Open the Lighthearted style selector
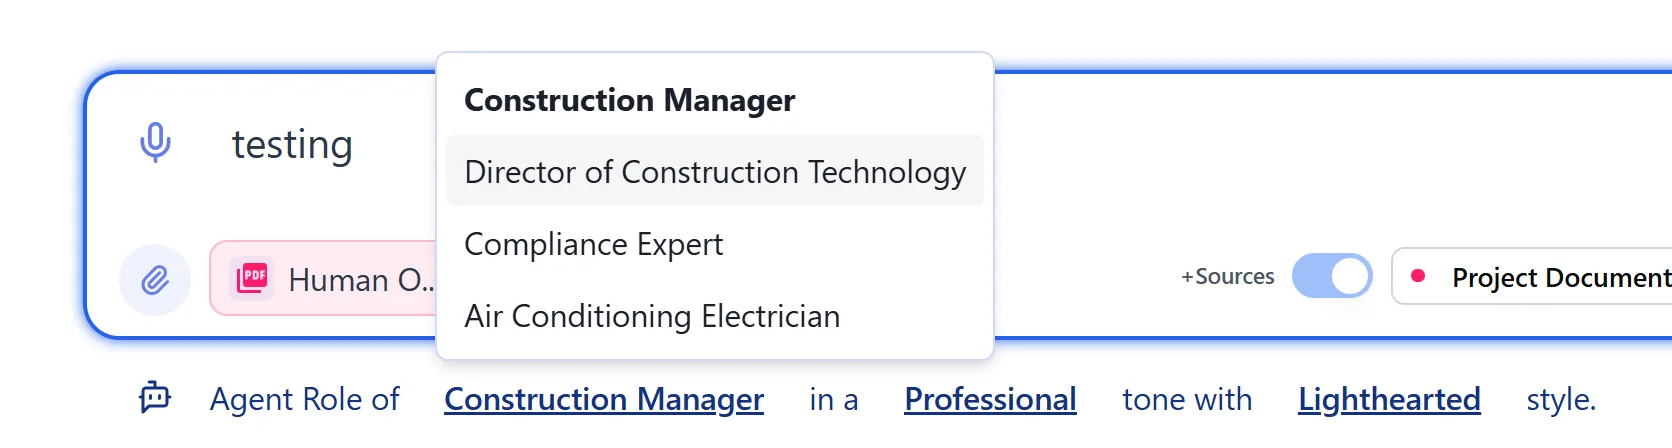This screenshot has height=448, width=1672. 1389,399
